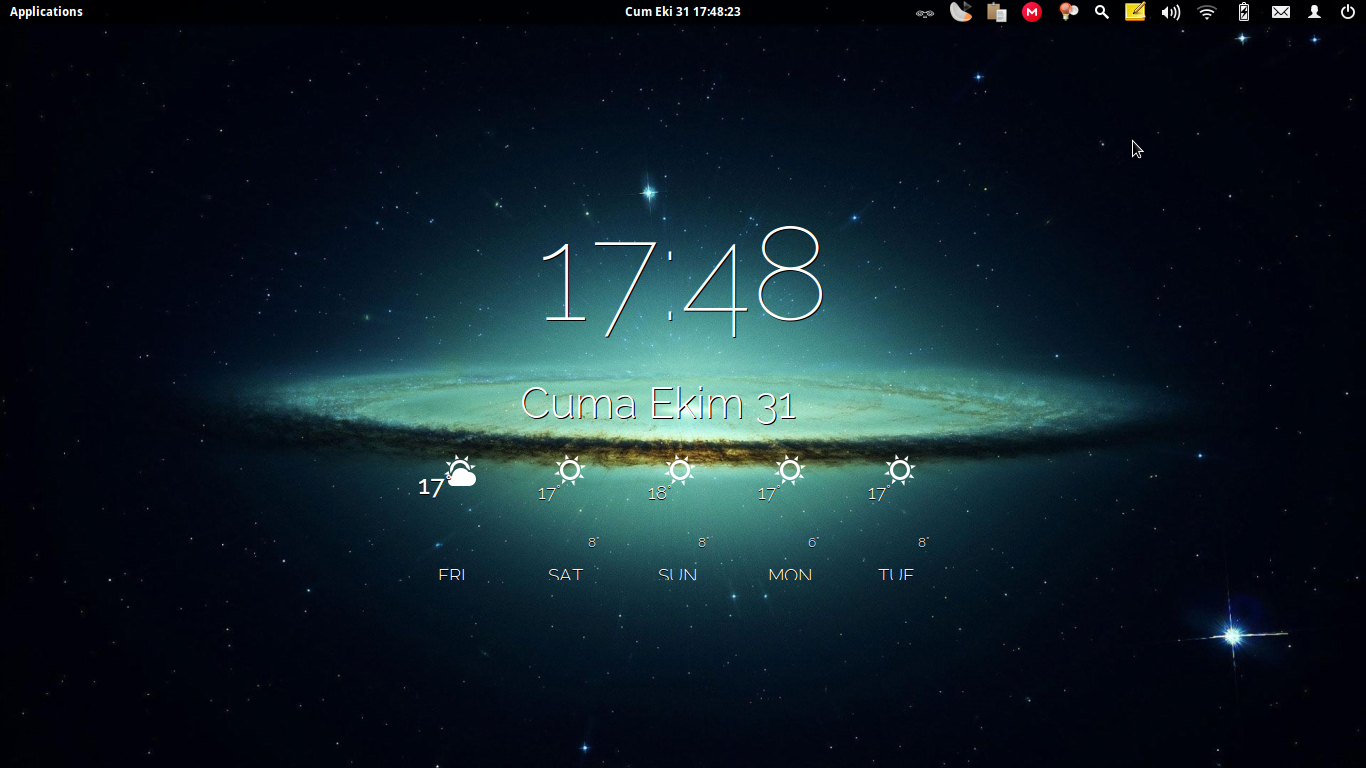The height and width of the screenshot is (768, 1366).
Task: Open the battery power indicator
Action: coord(1244,12)
